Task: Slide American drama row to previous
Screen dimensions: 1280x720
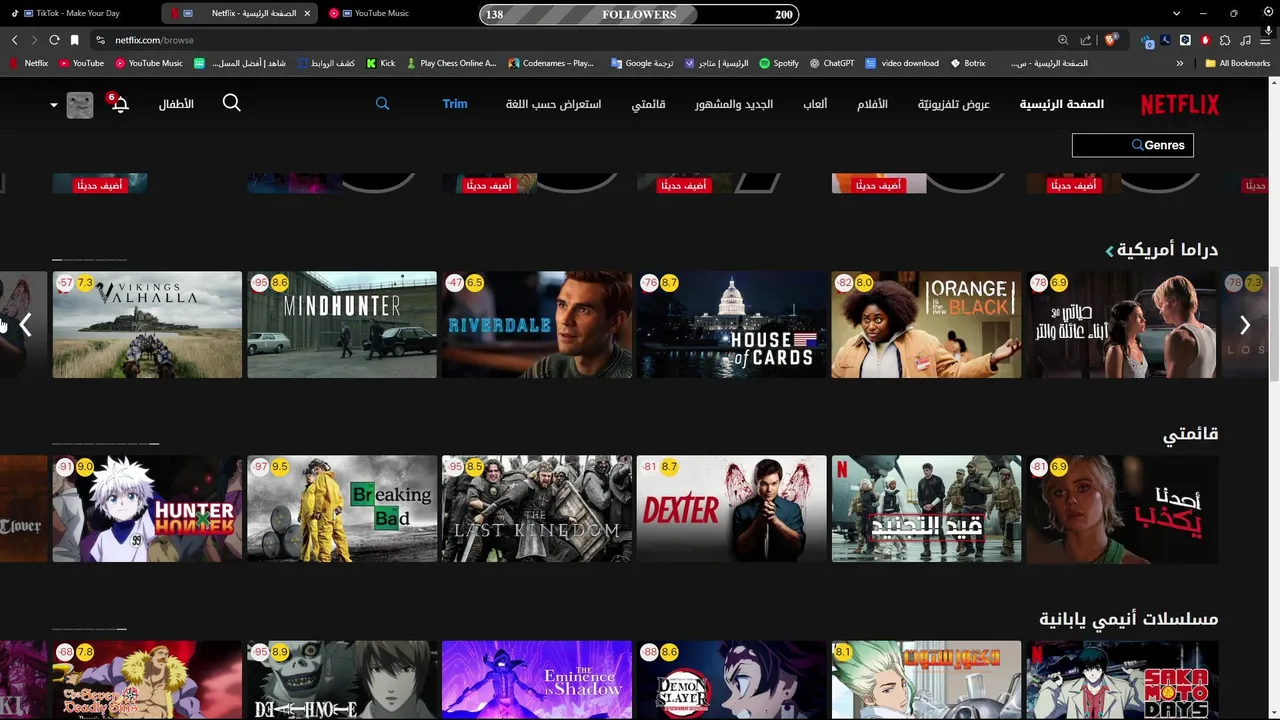Action: (x=25, y=325)
